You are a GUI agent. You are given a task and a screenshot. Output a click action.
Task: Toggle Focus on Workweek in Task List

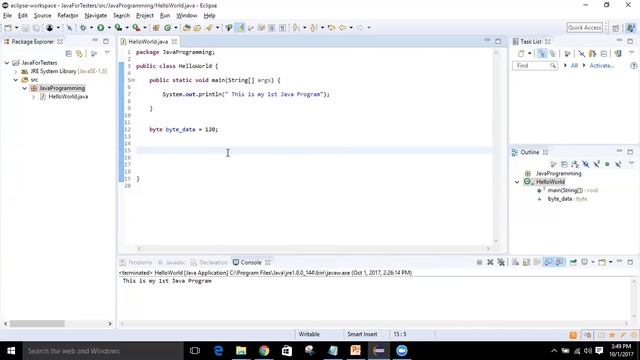coord(567,53)
